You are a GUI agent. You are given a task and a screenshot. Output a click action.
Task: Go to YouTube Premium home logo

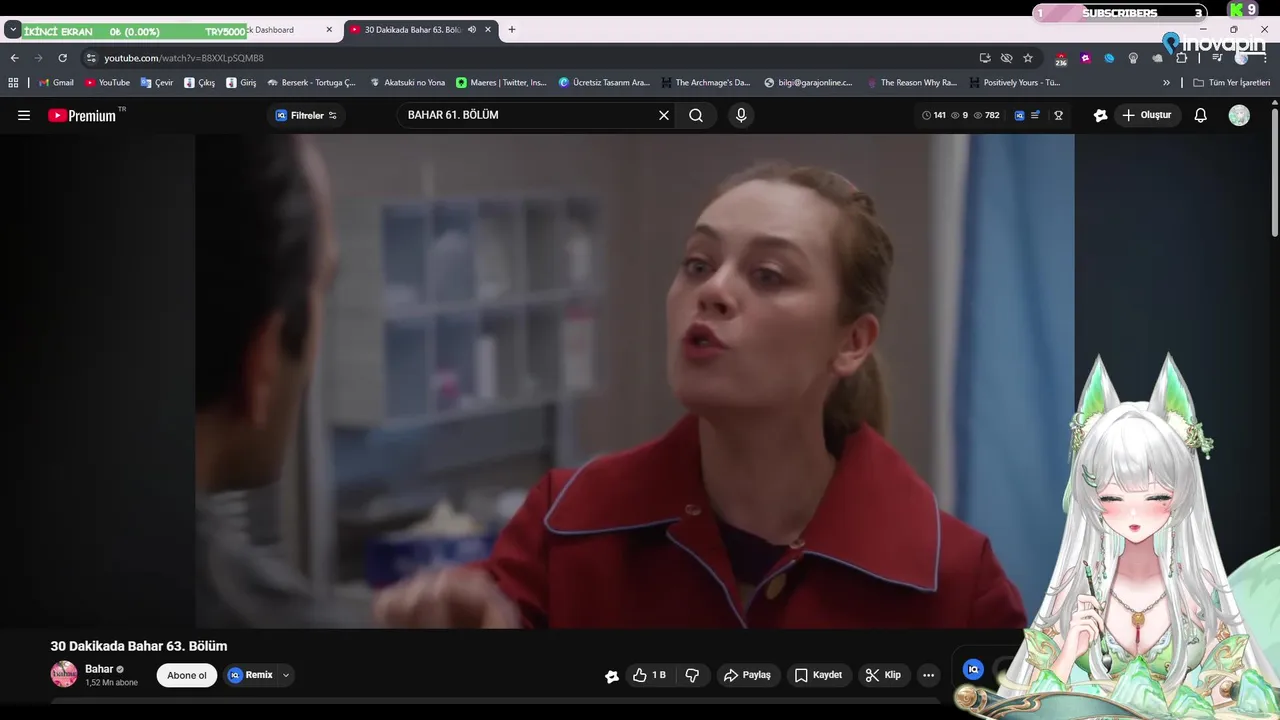[83, 115]
